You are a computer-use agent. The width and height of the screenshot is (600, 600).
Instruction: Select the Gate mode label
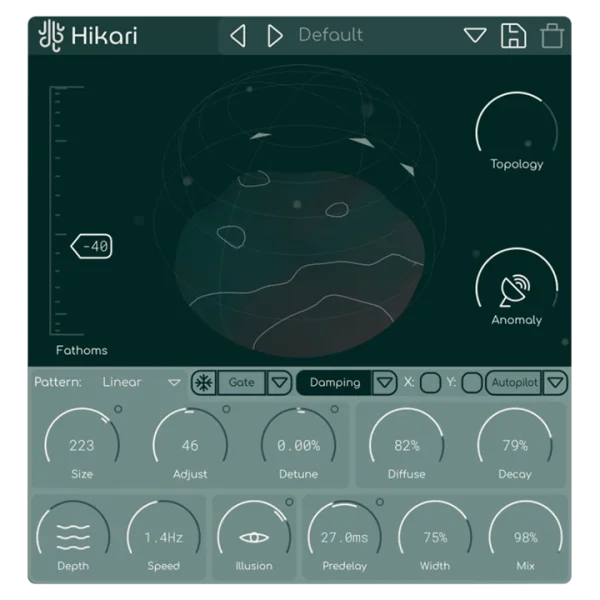(242, 383)
